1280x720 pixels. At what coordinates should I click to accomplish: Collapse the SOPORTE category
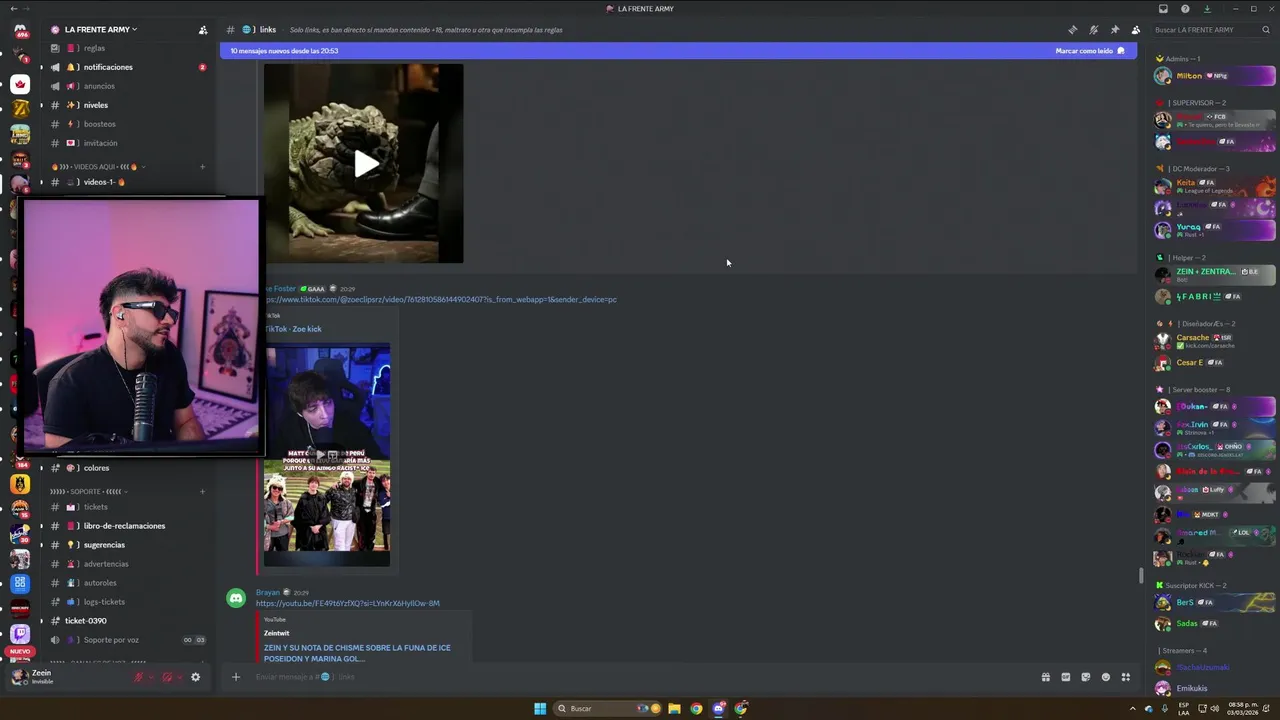coord(89,491)
